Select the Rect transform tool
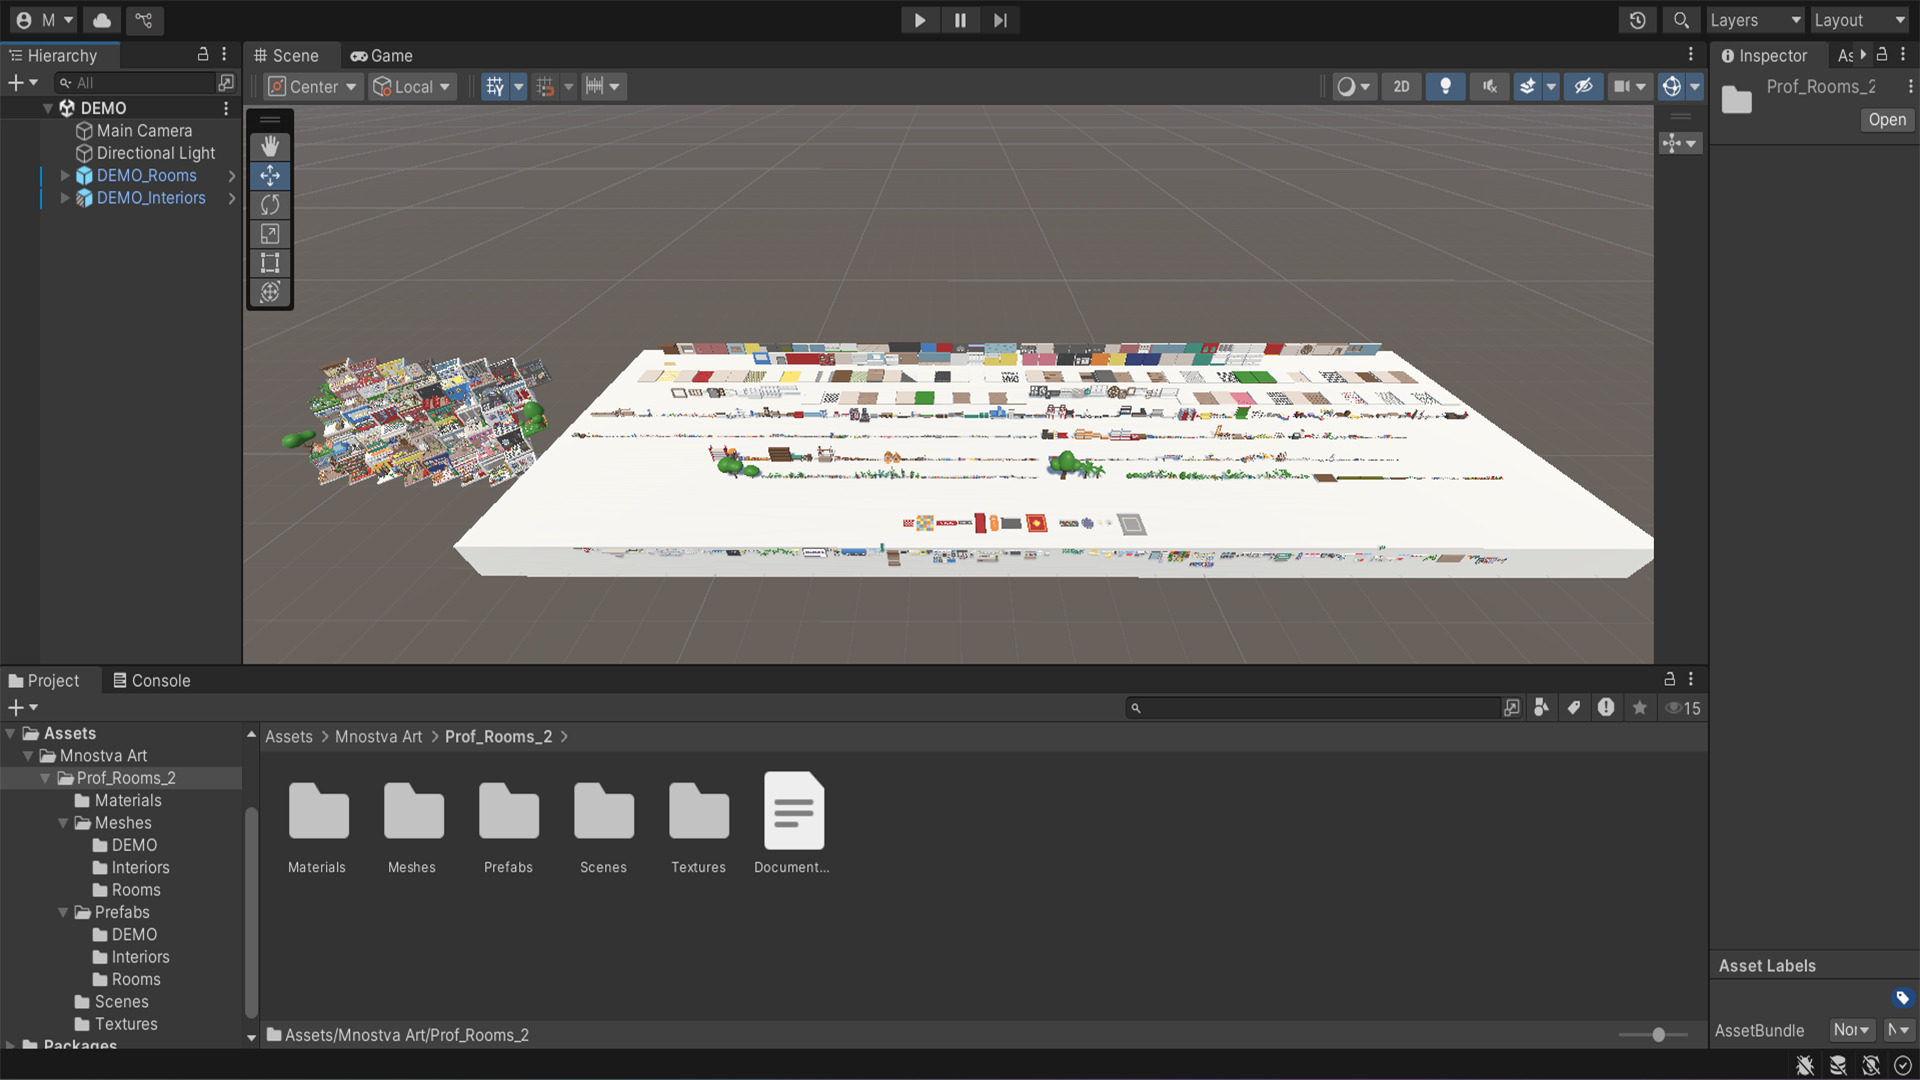1920x1080 pixels. coord(270,263)
